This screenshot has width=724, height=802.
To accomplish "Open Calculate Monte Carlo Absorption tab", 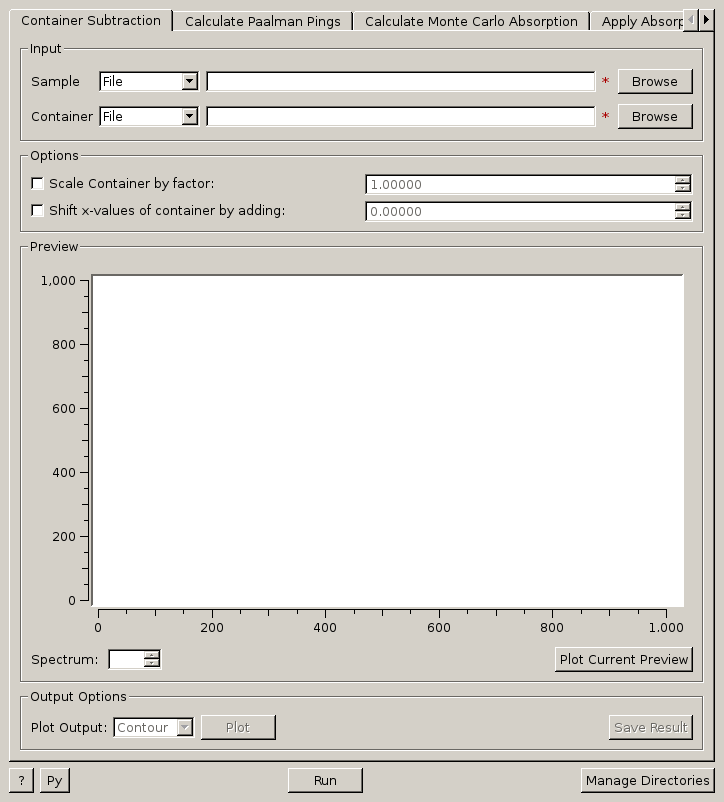I will coord(471,21).
